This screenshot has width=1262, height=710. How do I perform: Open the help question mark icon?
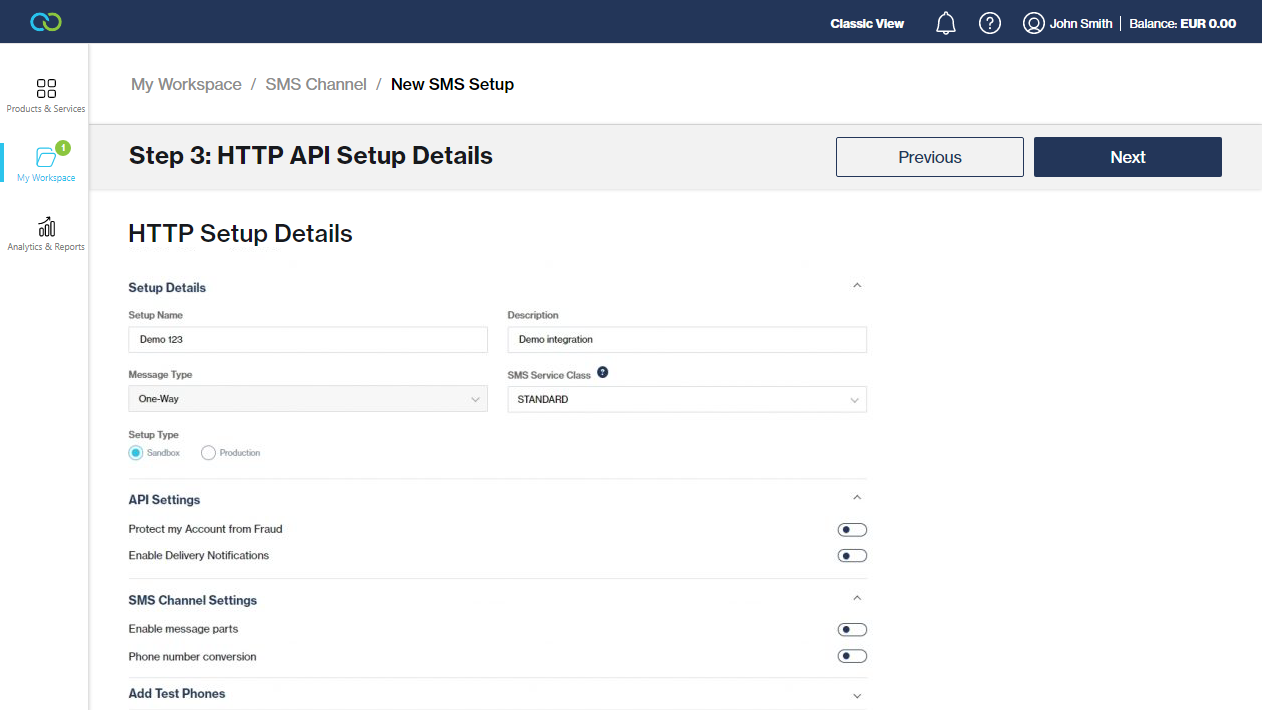990,23
